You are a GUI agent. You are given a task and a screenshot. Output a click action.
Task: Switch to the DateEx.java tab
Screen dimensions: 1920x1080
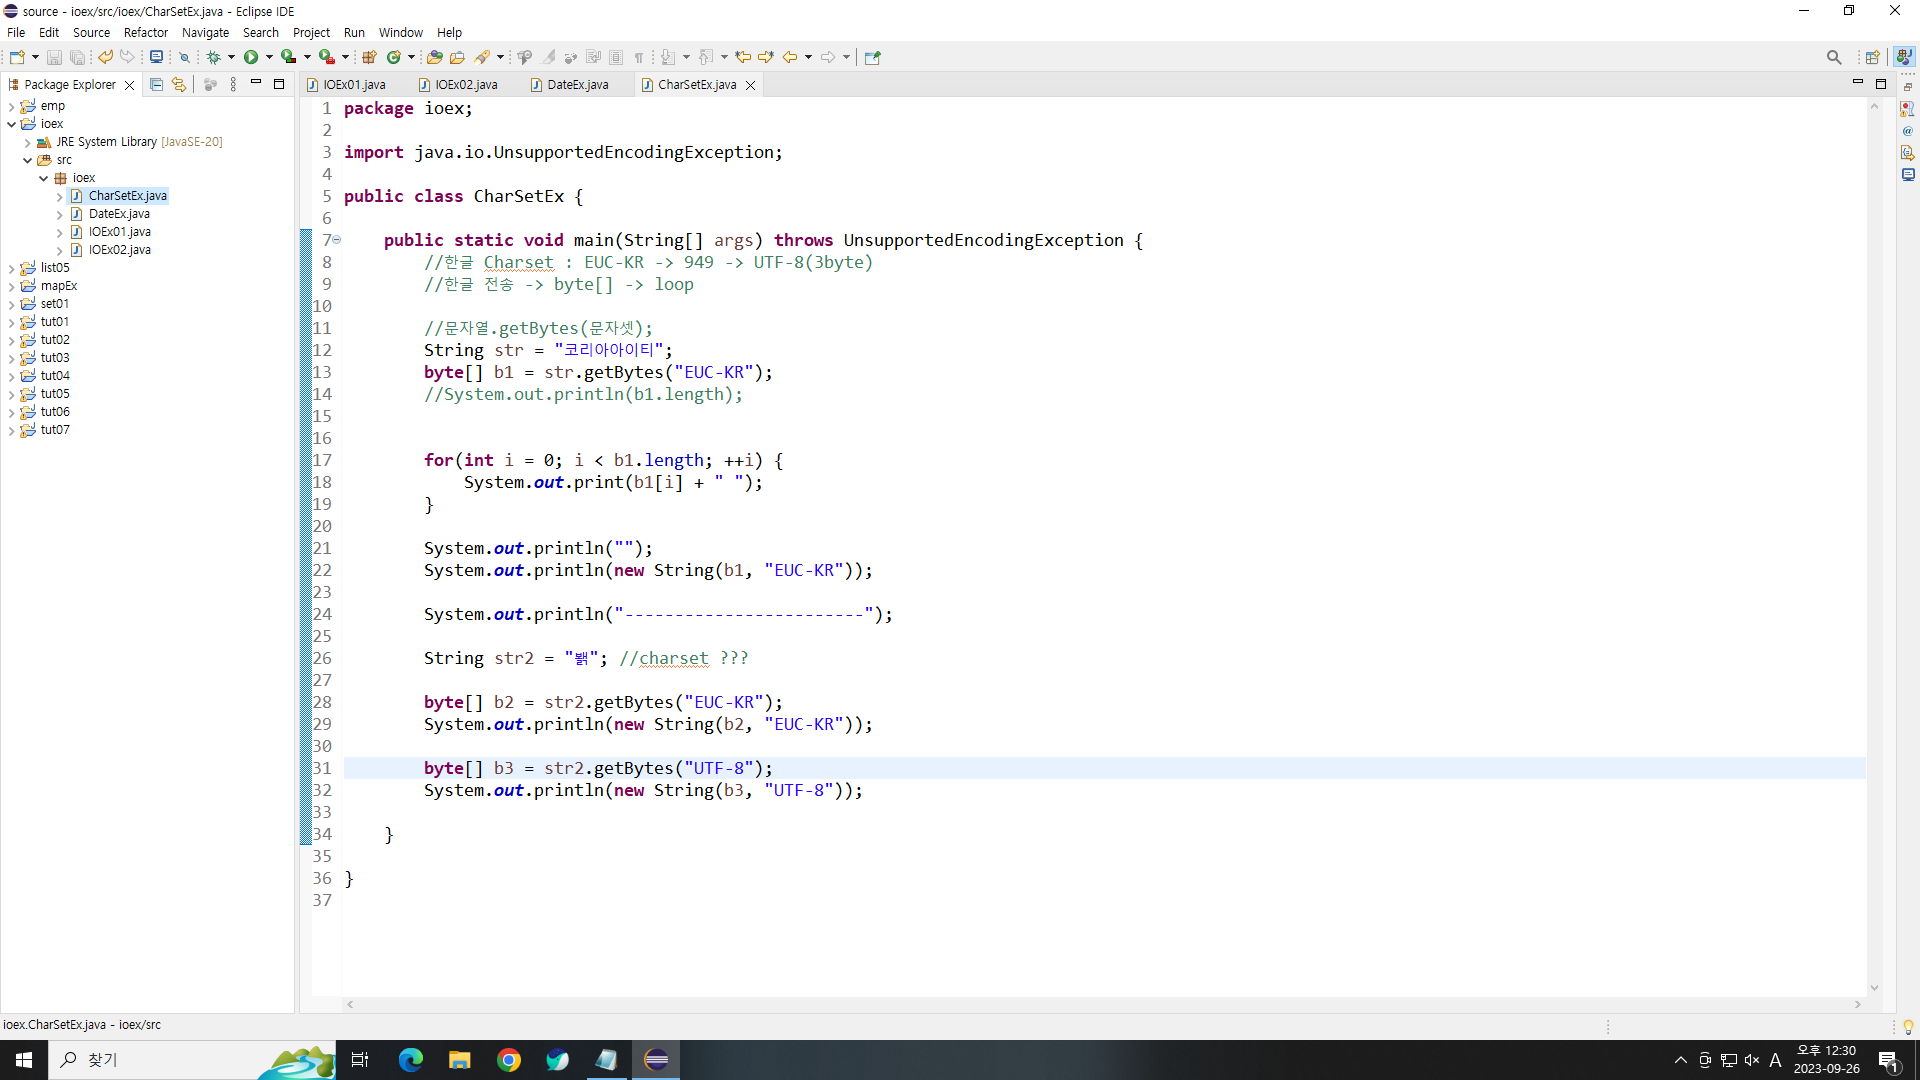click(577, 85)
